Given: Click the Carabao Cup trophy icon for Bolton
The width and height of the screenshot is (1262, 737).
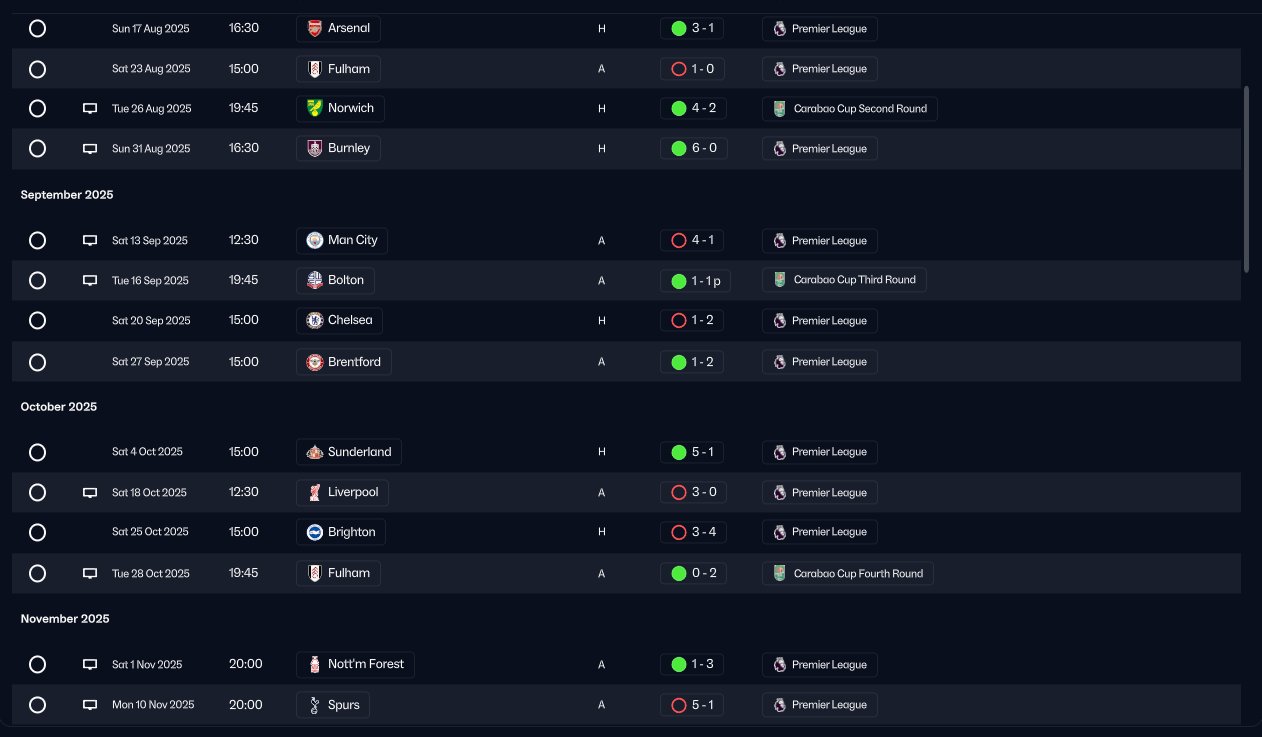Looking at the screenshot, I should (x=780, y=280).
